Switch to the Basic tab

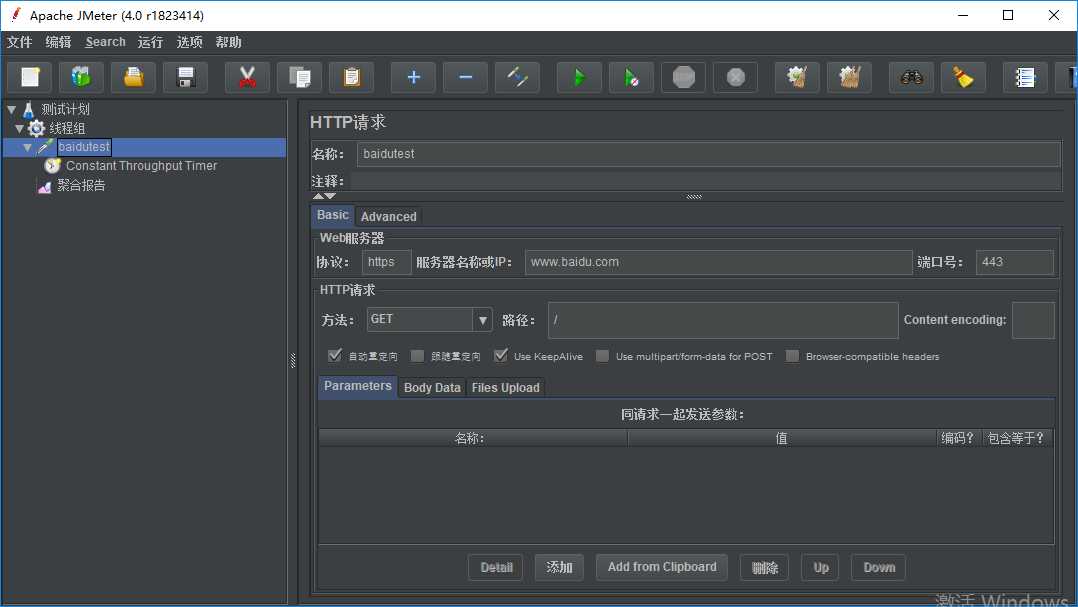coord(333,215)
